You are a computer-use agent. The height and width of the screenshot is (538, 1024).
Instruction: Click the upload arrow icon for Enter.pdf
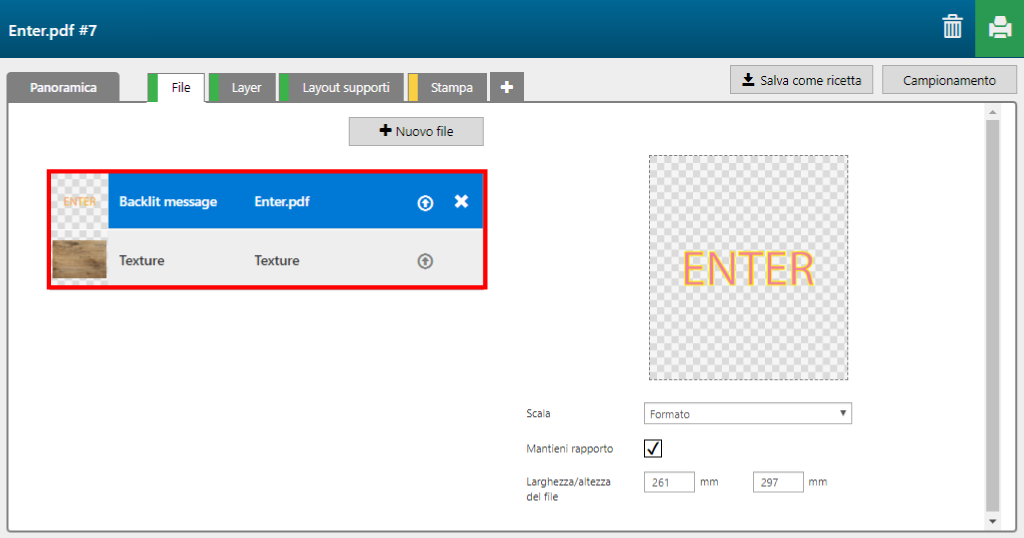point(425,203)
